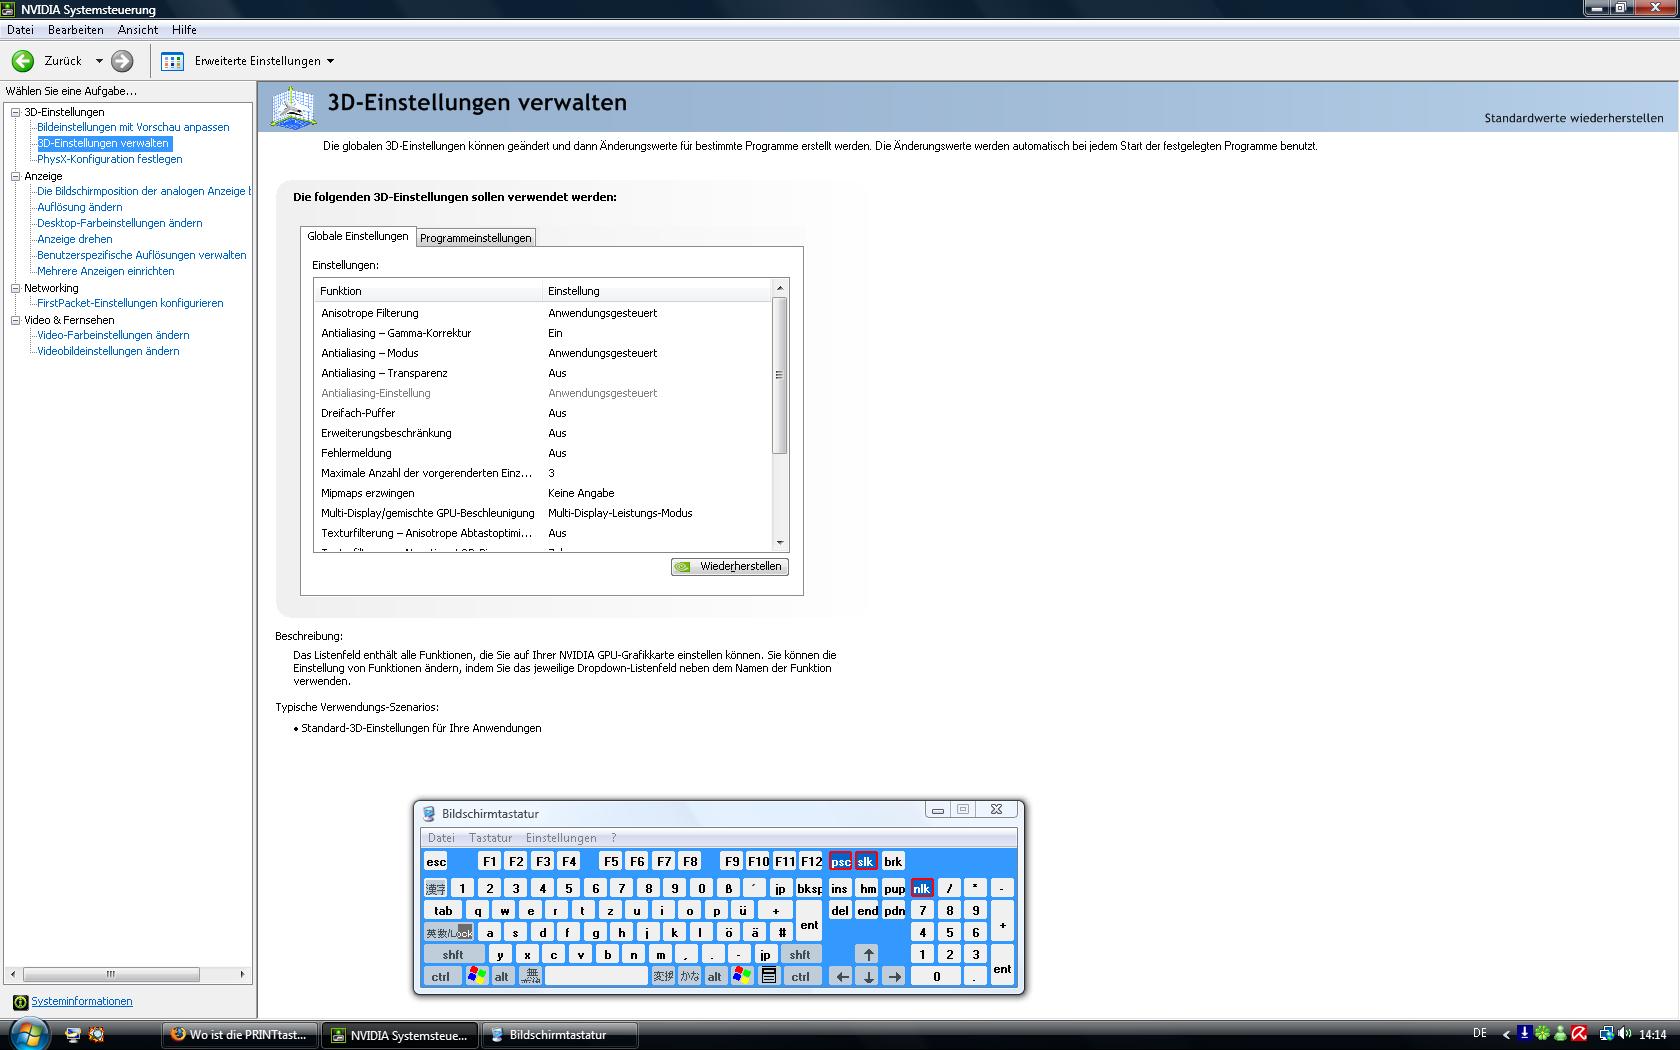Click the green Zurück back arrow
Screen dimensions: 1680x1050
click(23, 61)
